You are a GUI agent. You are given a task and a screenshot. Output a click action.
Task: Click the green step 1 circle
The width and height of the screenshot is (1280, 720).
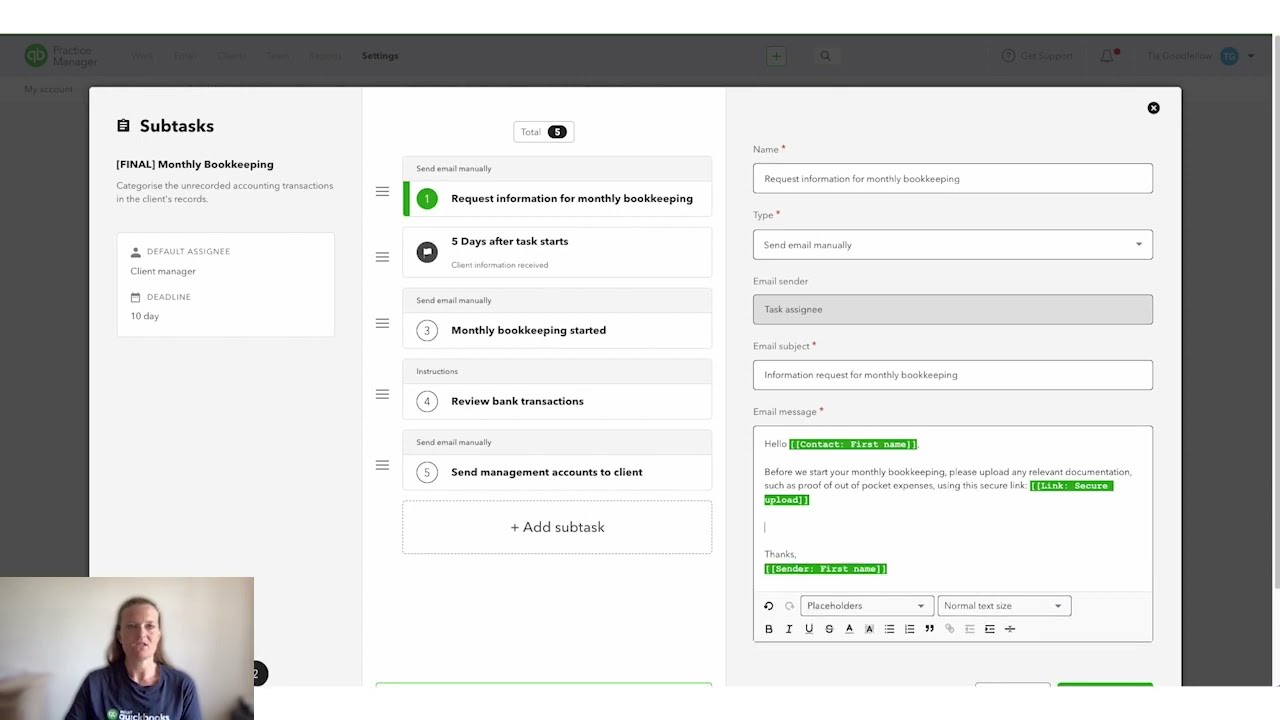click(x=427, y=199)
